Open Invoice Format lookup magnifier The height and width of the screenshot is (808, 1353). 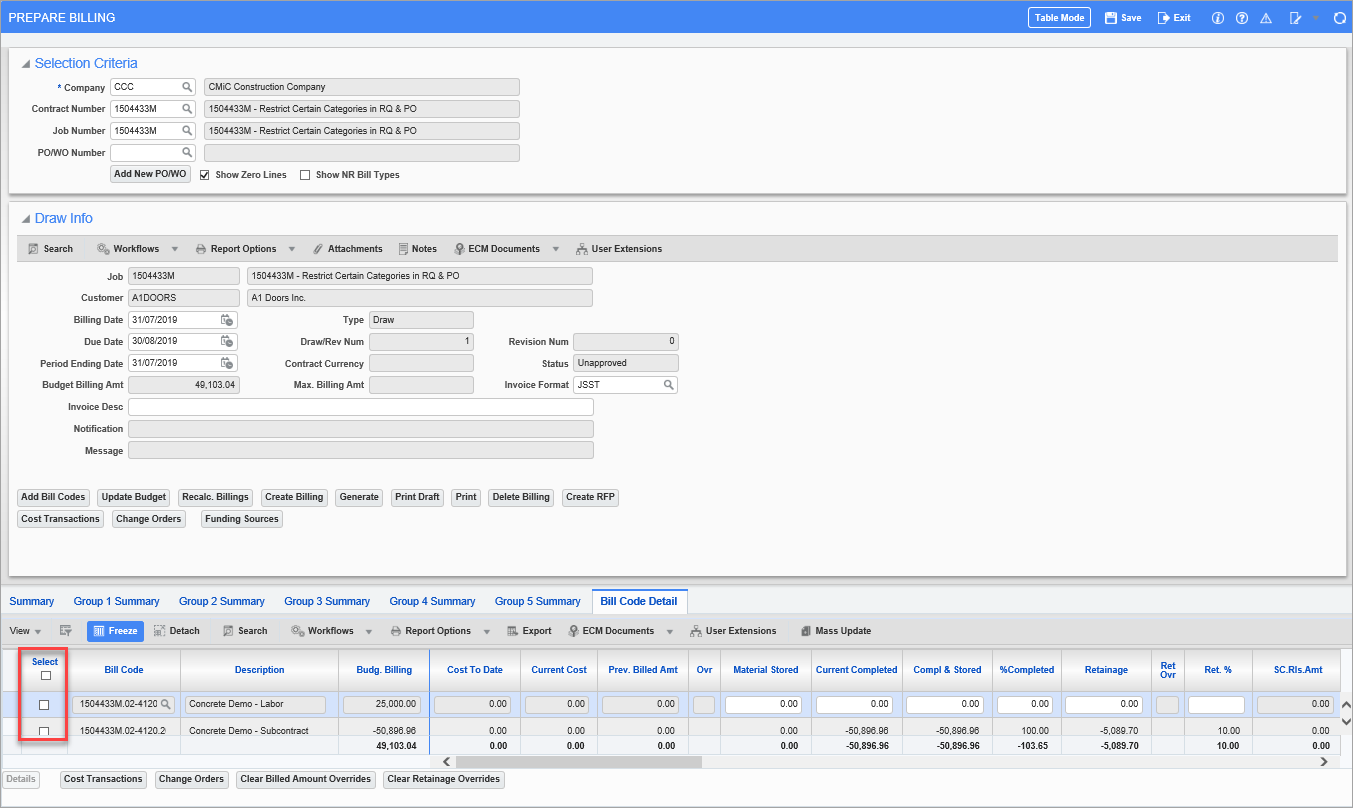pyautogui.click(x=669, y=385)
